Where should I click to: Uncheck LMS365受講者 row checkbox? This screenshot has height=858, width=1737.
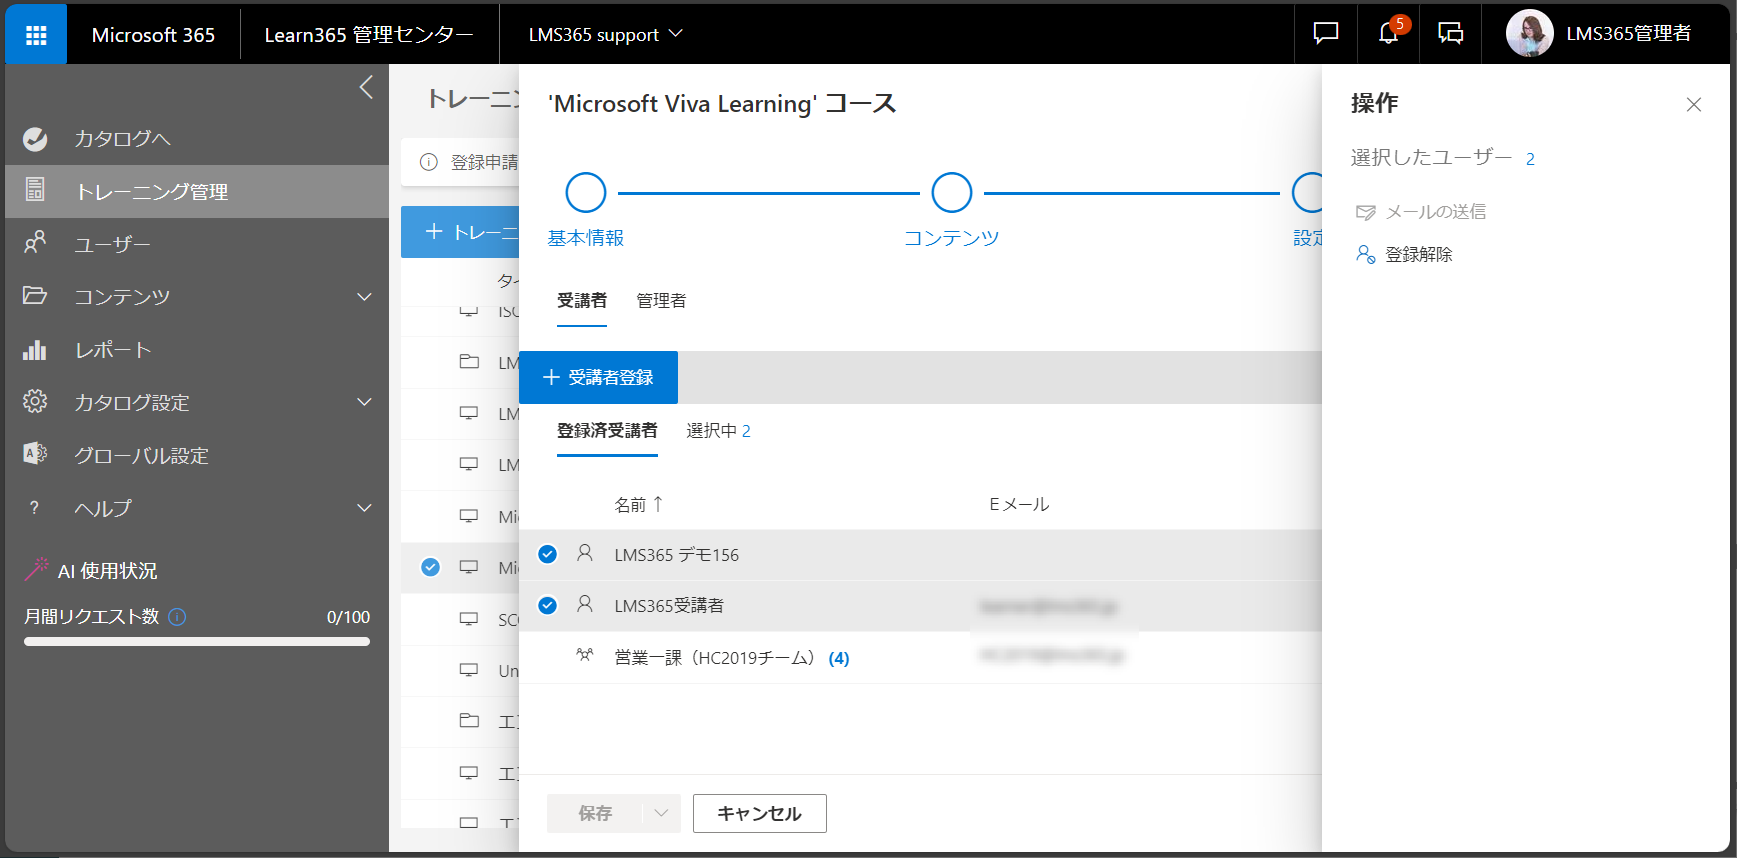pos(548,605)
